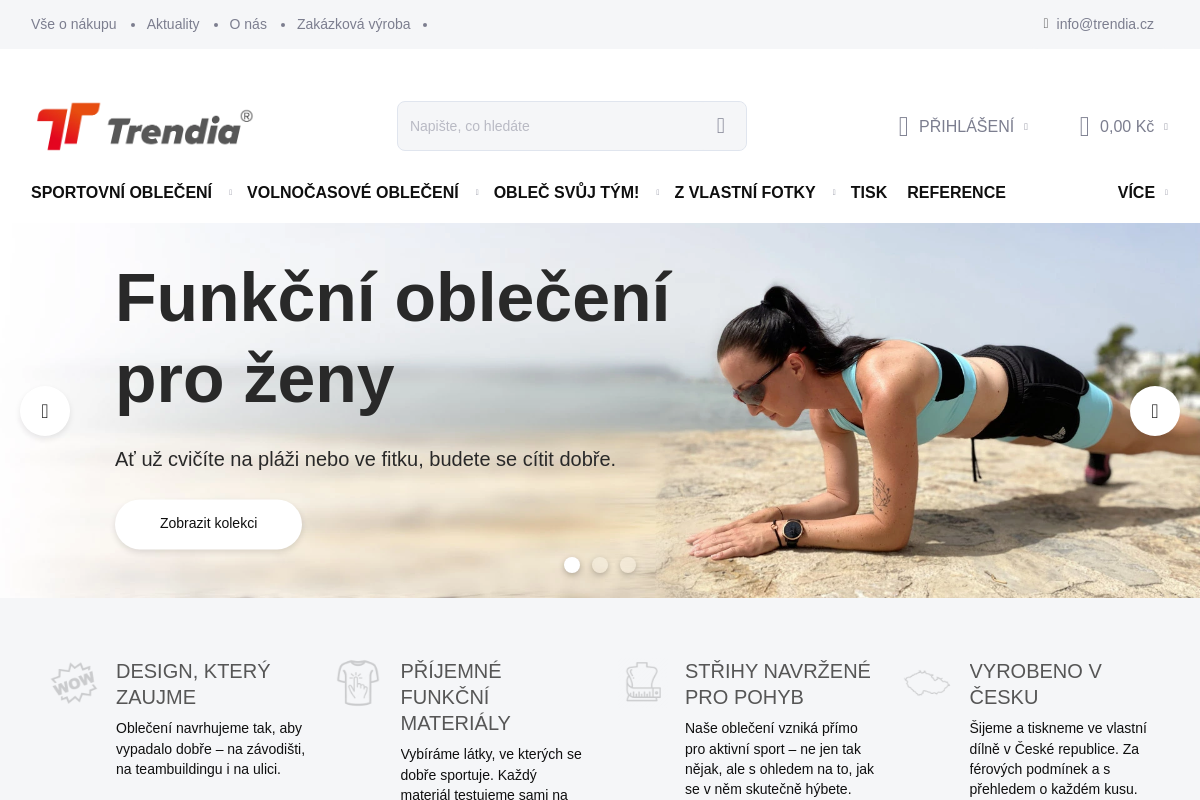This screenshot has width=1200, height=800.
Task: Click the shopping cart icon
Action: (1084, 126)
